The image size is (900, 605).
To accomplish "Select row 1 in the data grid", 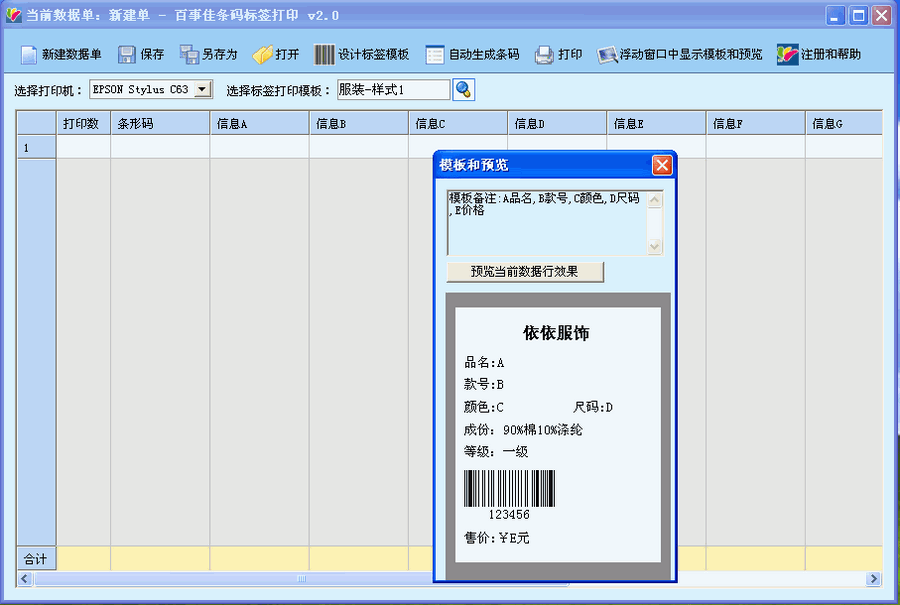I will (x=35, y=145).
